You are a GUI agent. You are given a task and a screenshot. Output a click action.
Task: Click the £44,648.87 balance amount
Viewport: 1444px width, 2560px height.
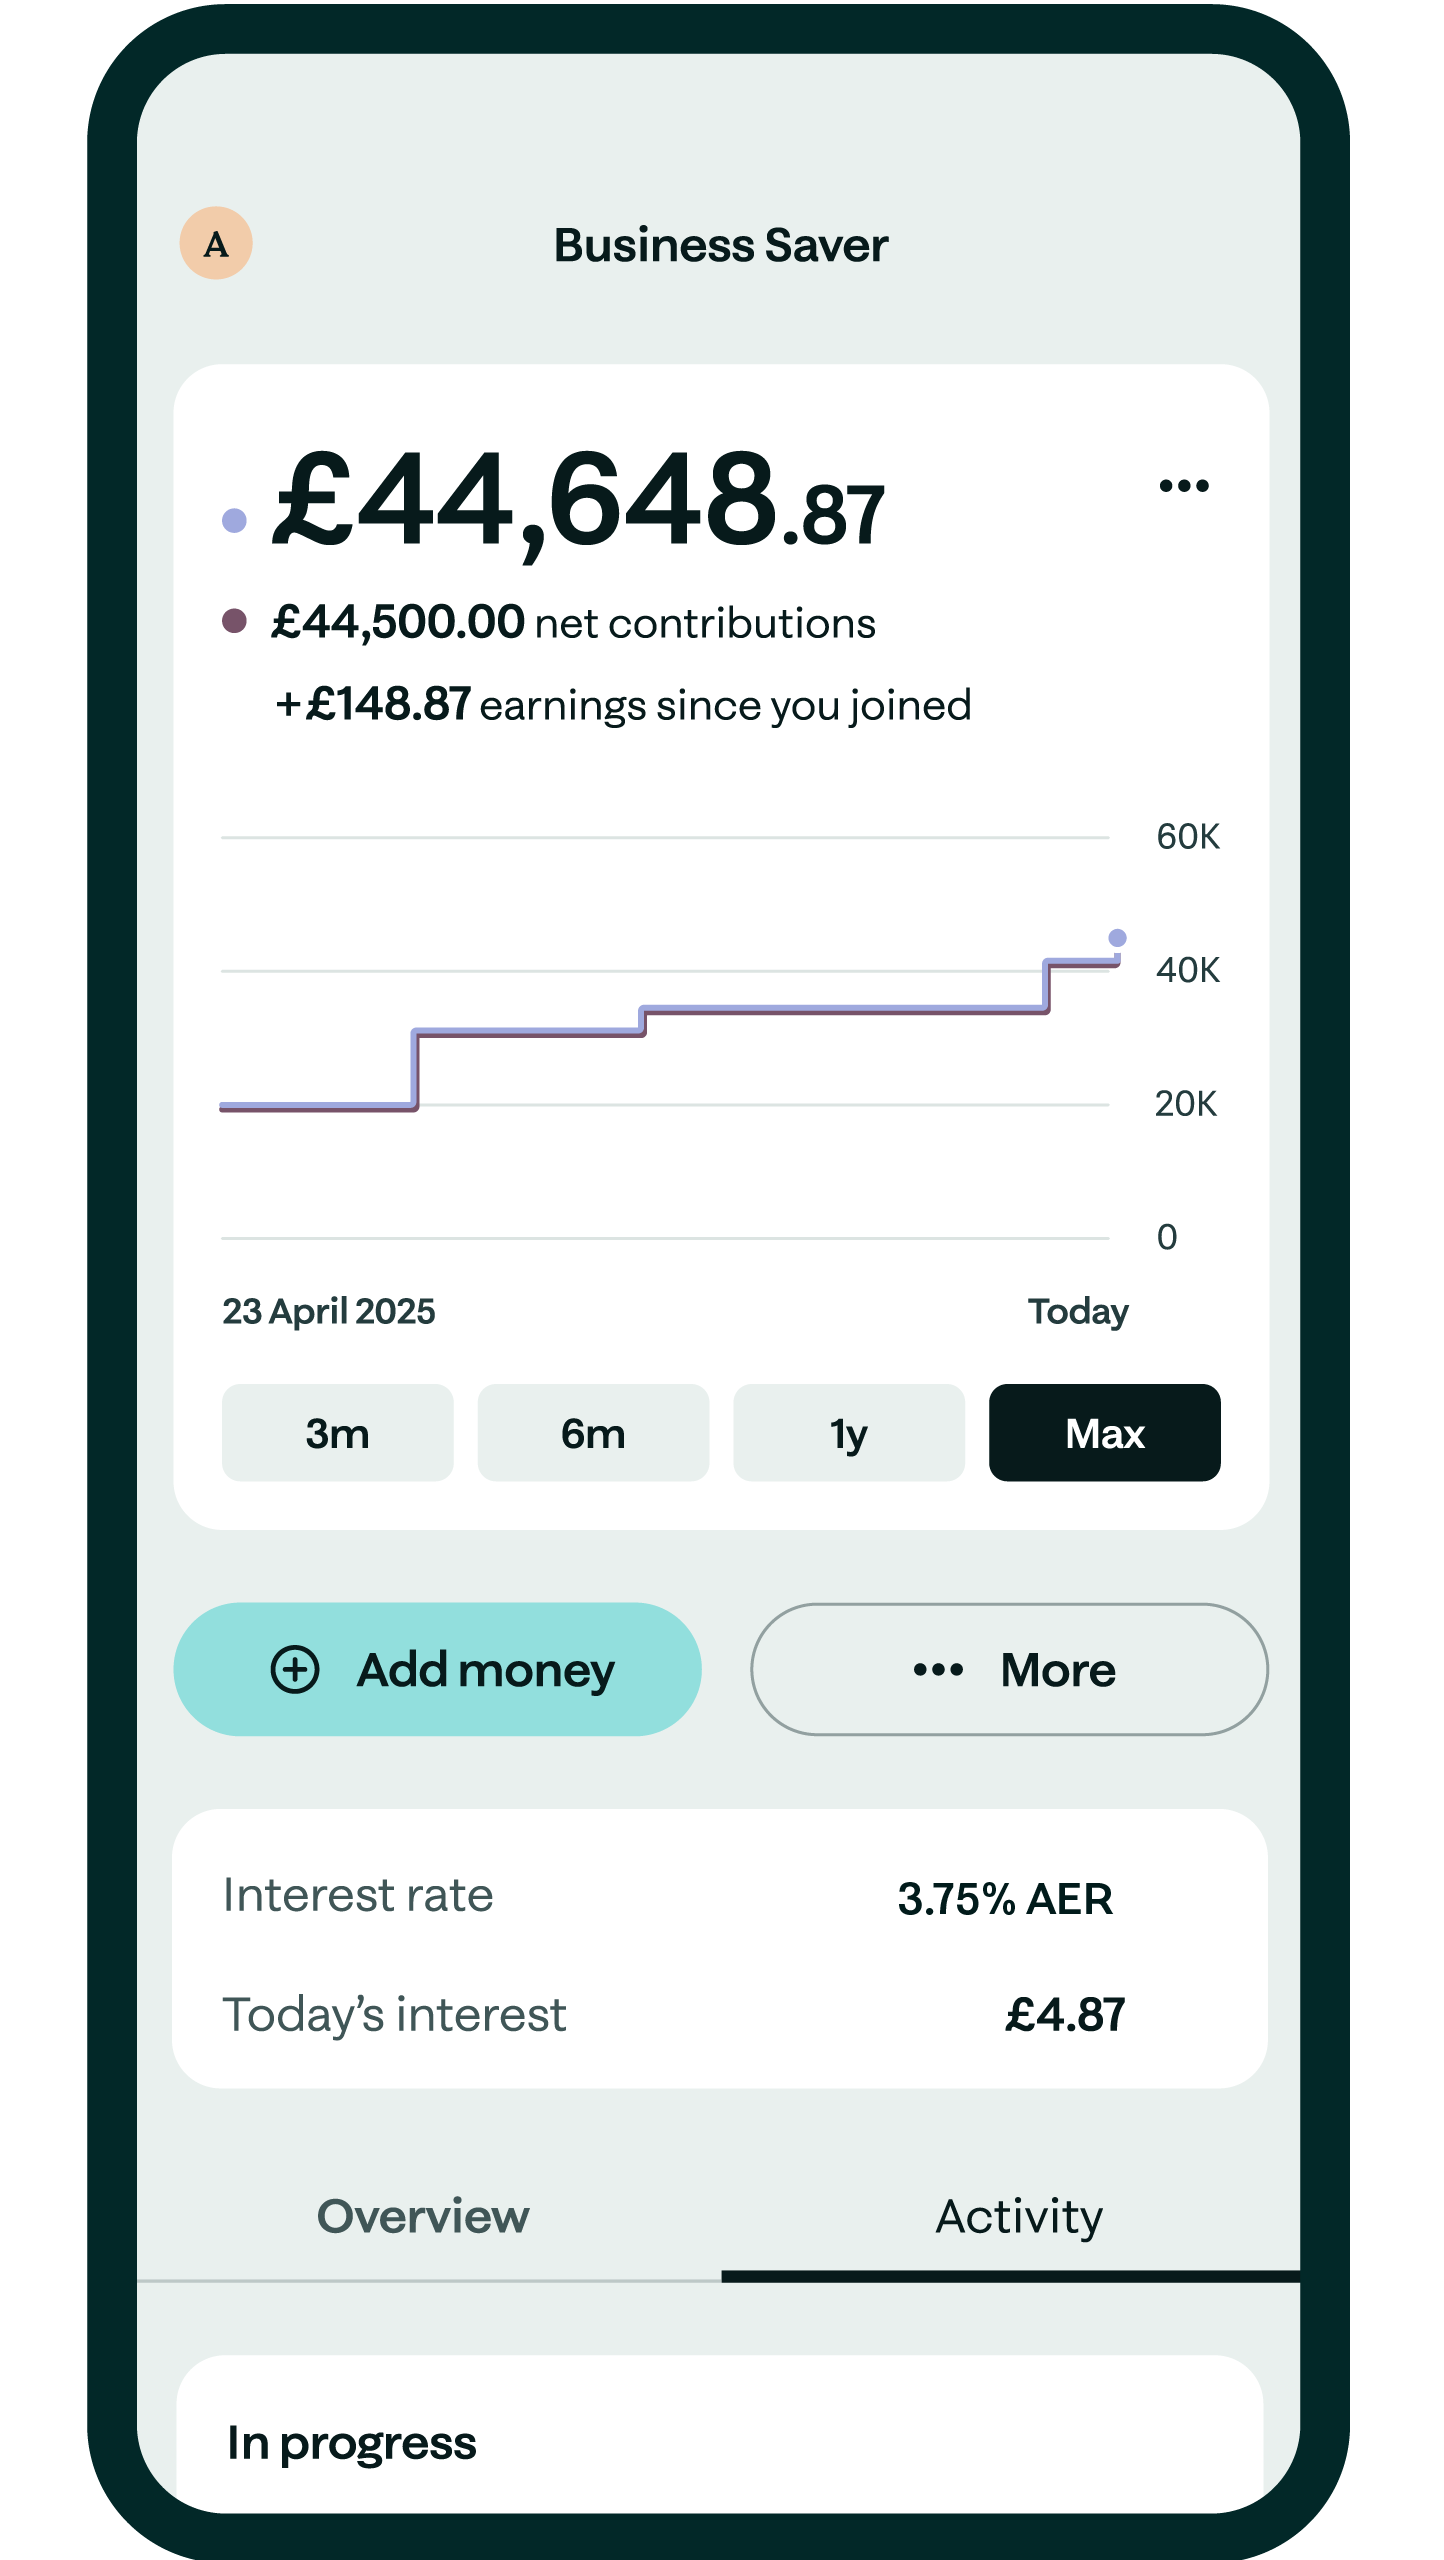click(578, 500)
